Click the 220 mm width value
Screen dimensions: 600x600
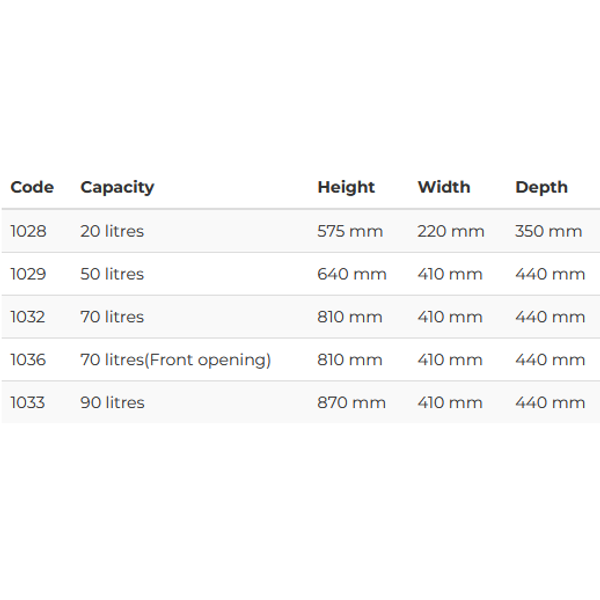coord(451,231)
